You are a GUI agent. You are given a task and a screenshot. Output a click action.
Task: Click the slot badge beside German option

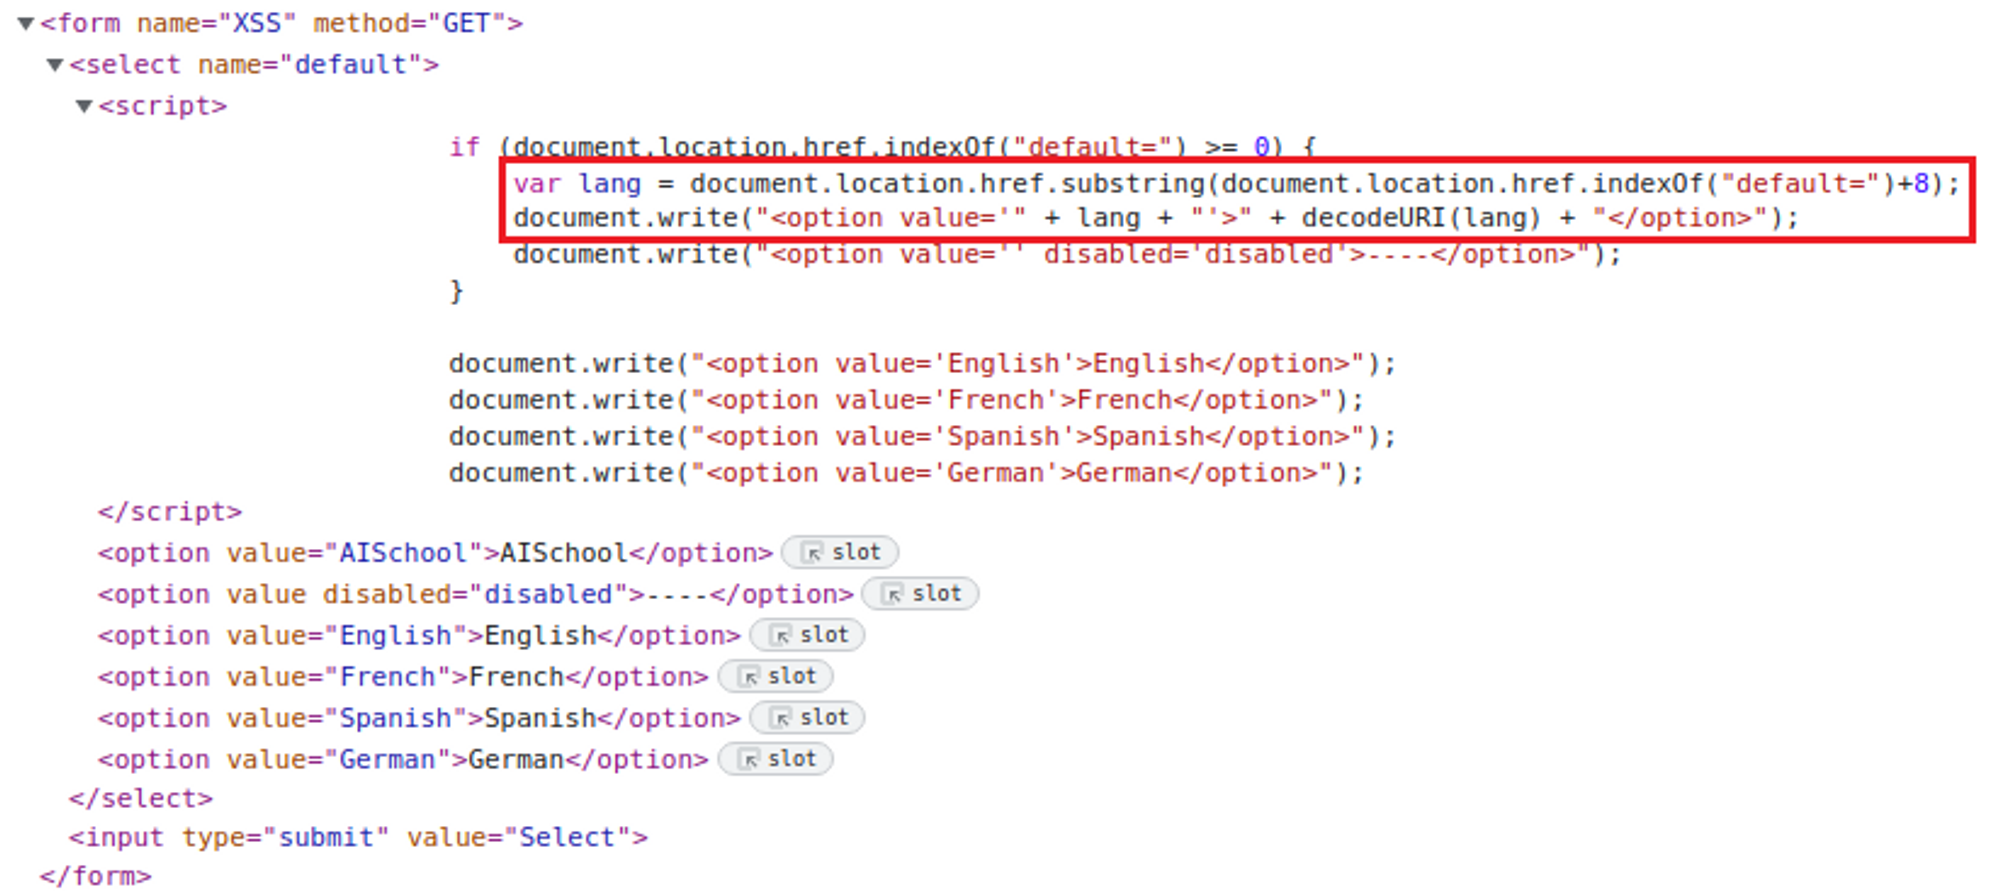click(x=776, y=759)
